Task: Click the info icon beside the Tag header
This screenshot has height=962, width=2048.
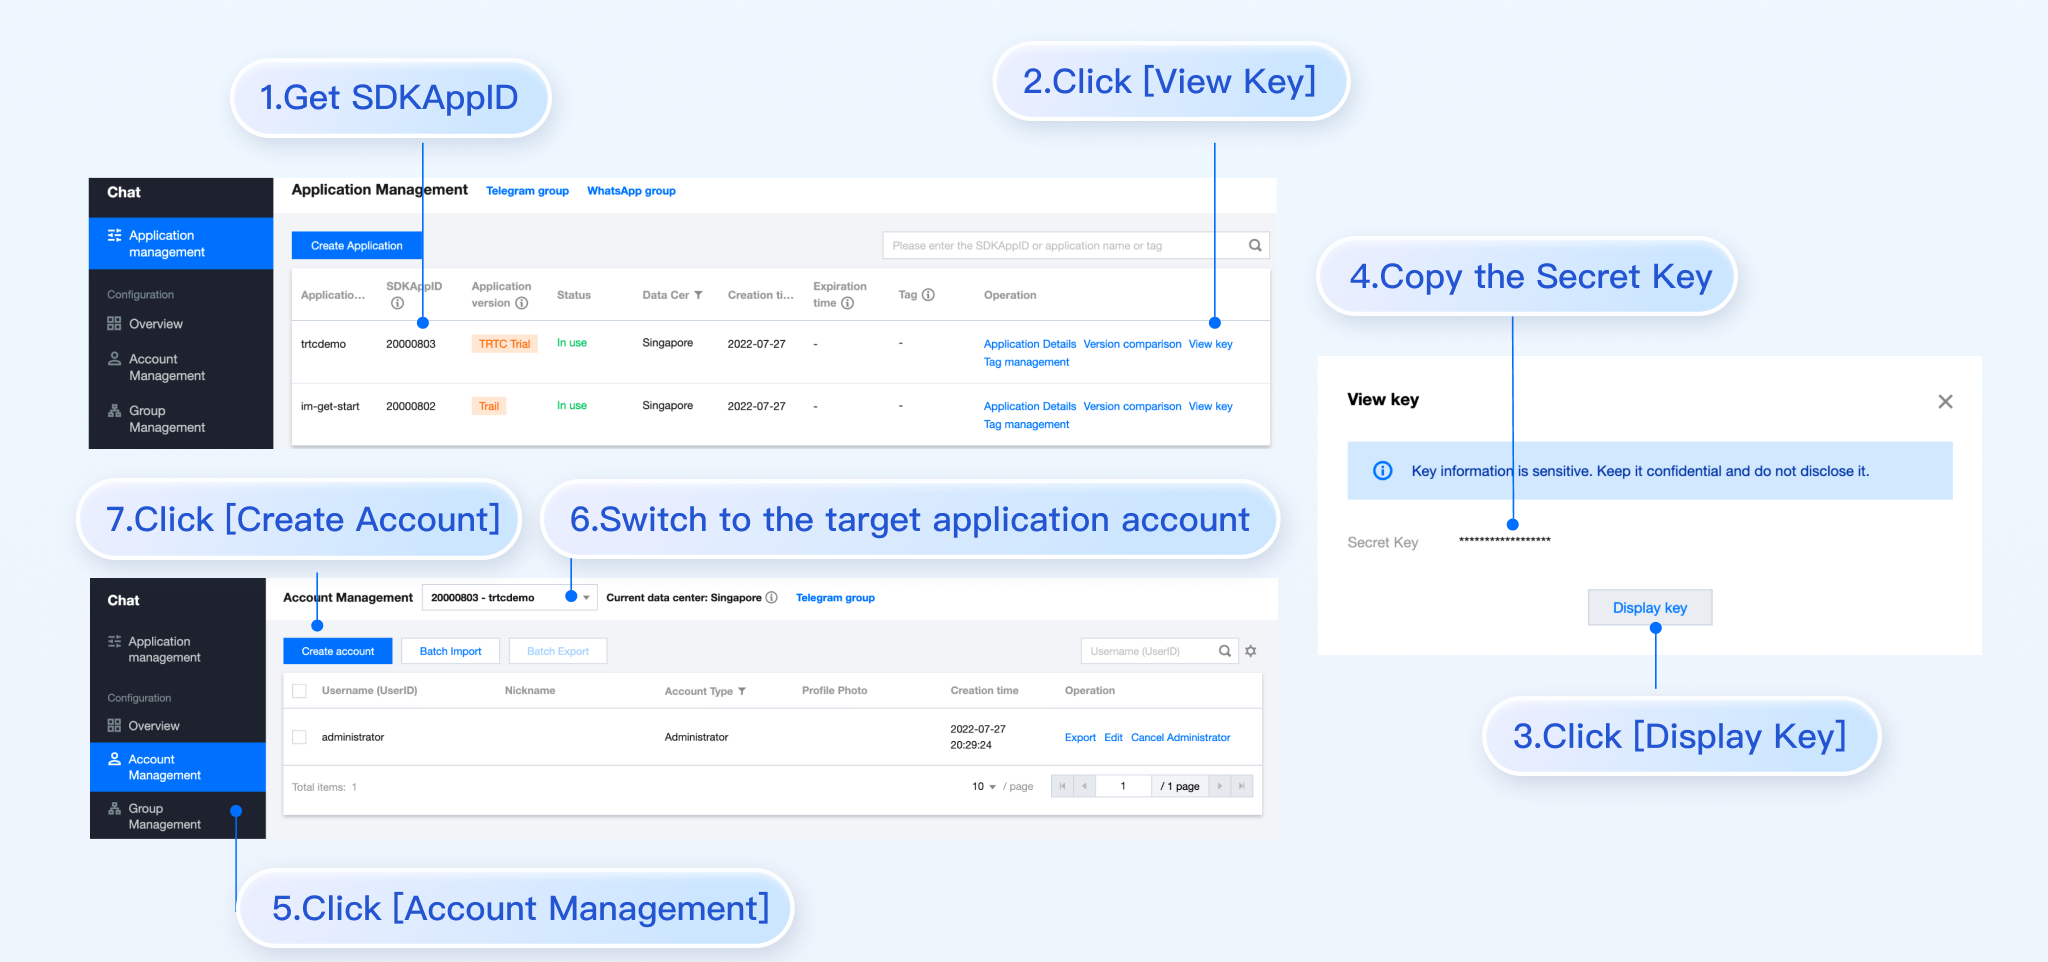Action: [928, 295]
